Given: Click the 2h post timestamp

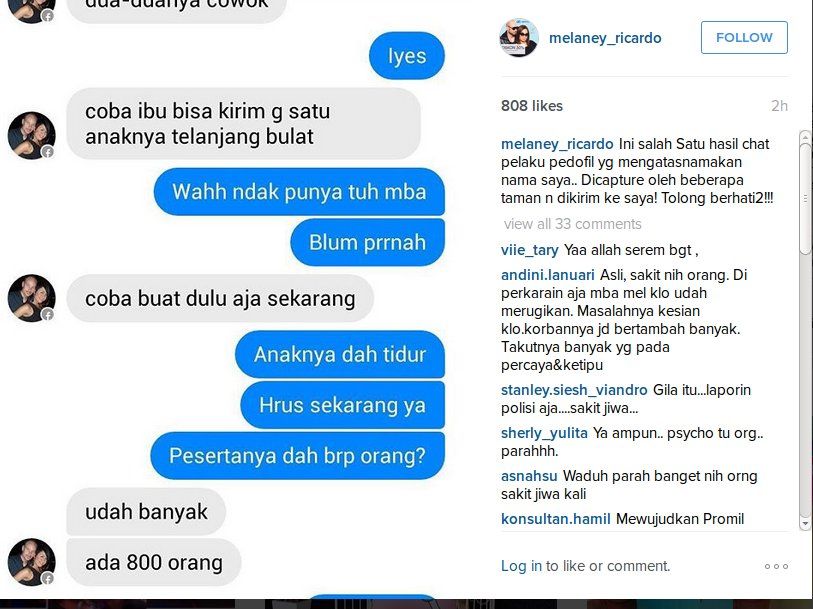Looking at the screenshot, I should 779,106.
